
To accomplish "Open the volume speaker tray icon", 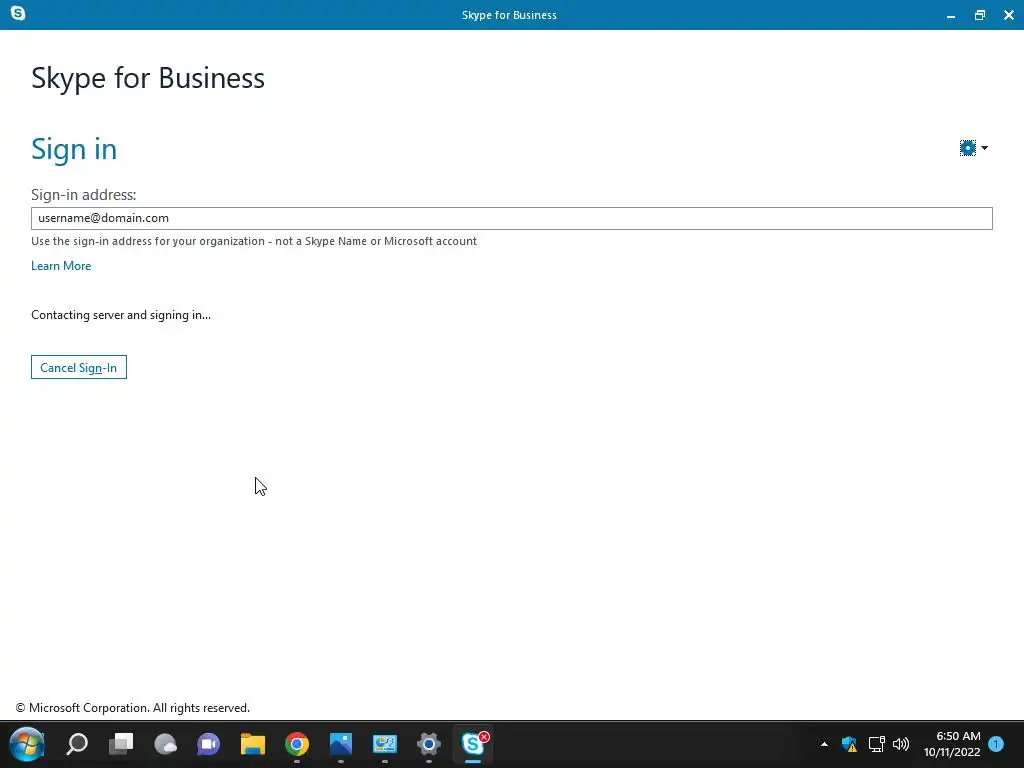I will [901, 744].
